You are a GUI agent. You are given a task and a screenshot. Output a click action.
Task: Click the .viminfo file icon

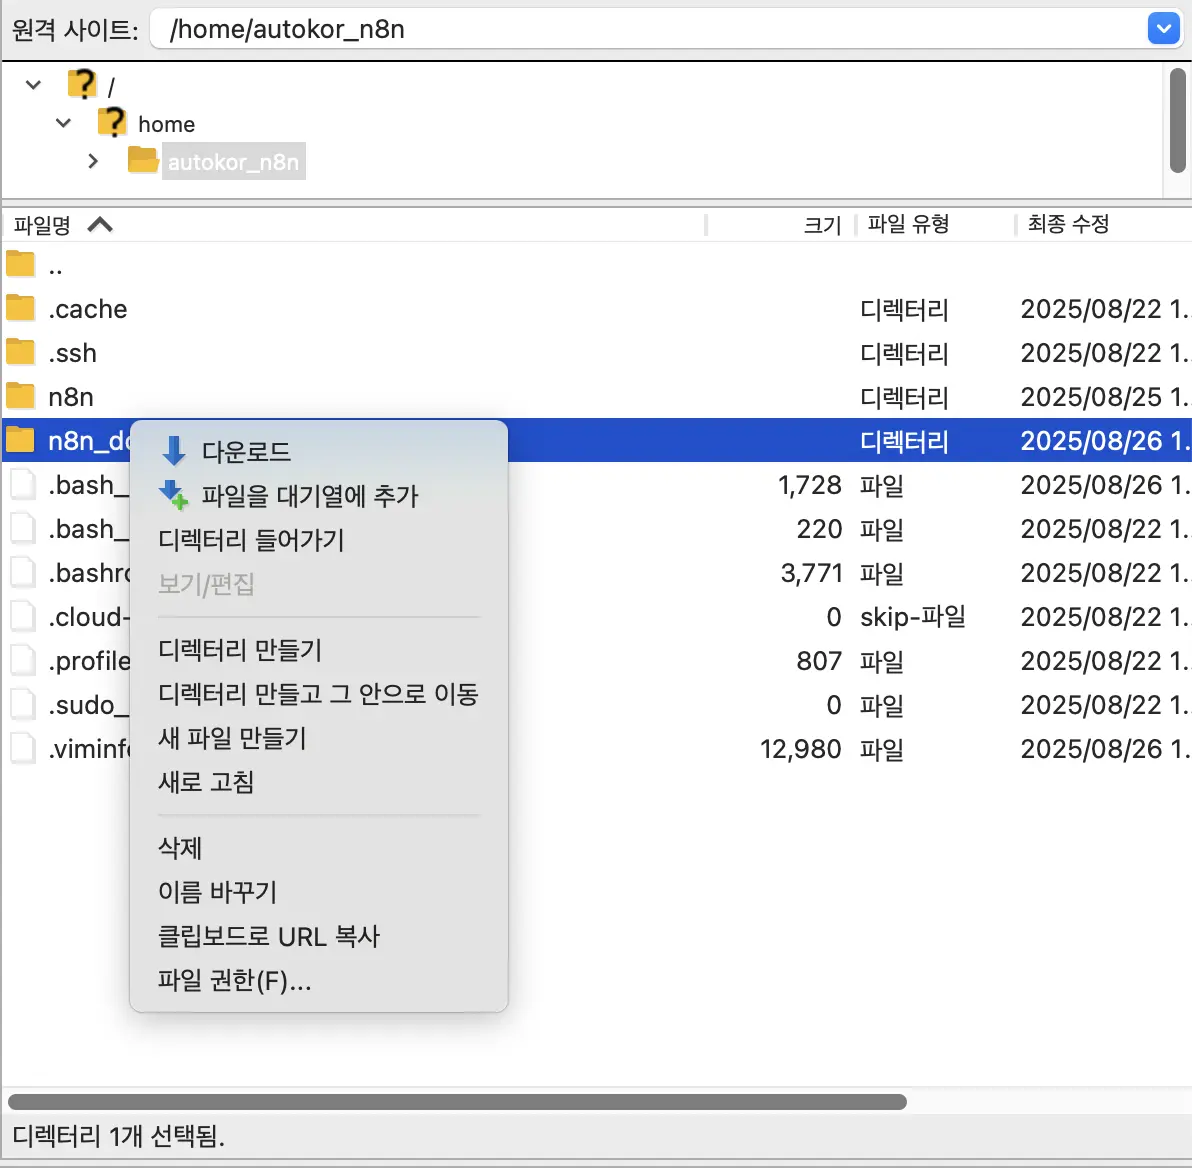pos(22,747)
